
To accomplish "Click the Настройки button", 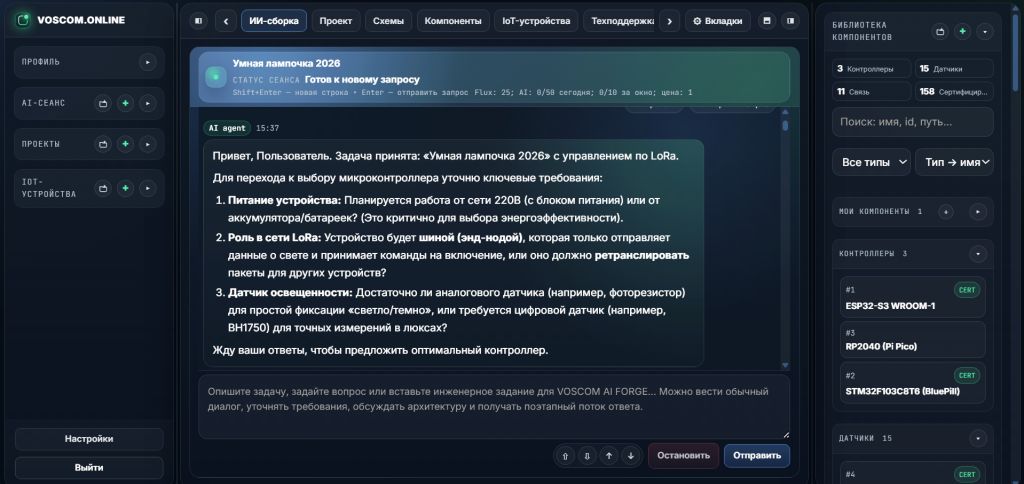I will (x=89, y=439).
